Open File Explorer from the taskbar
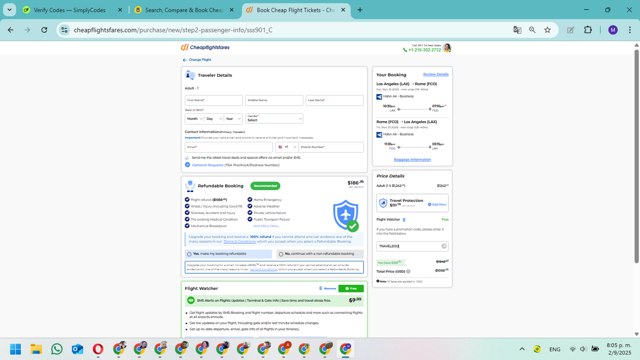Viewport: 640px width, 360px height. (x=36, y=349)
